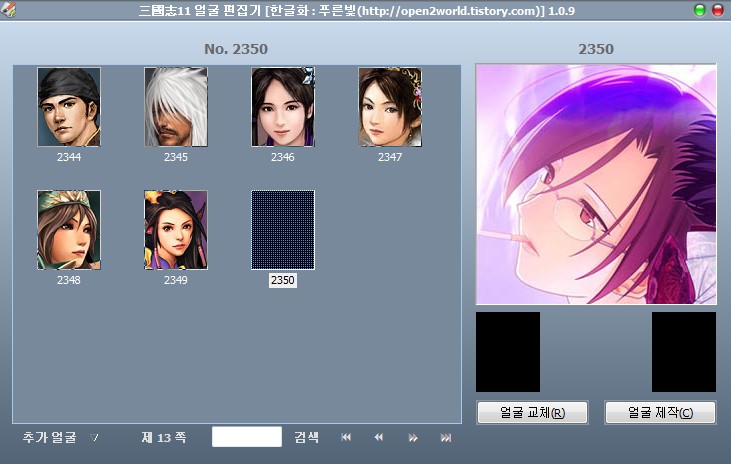This screenshot has height=464, width=731.
Task: Click the 2349 label text
Action: [x=176, y=280]
